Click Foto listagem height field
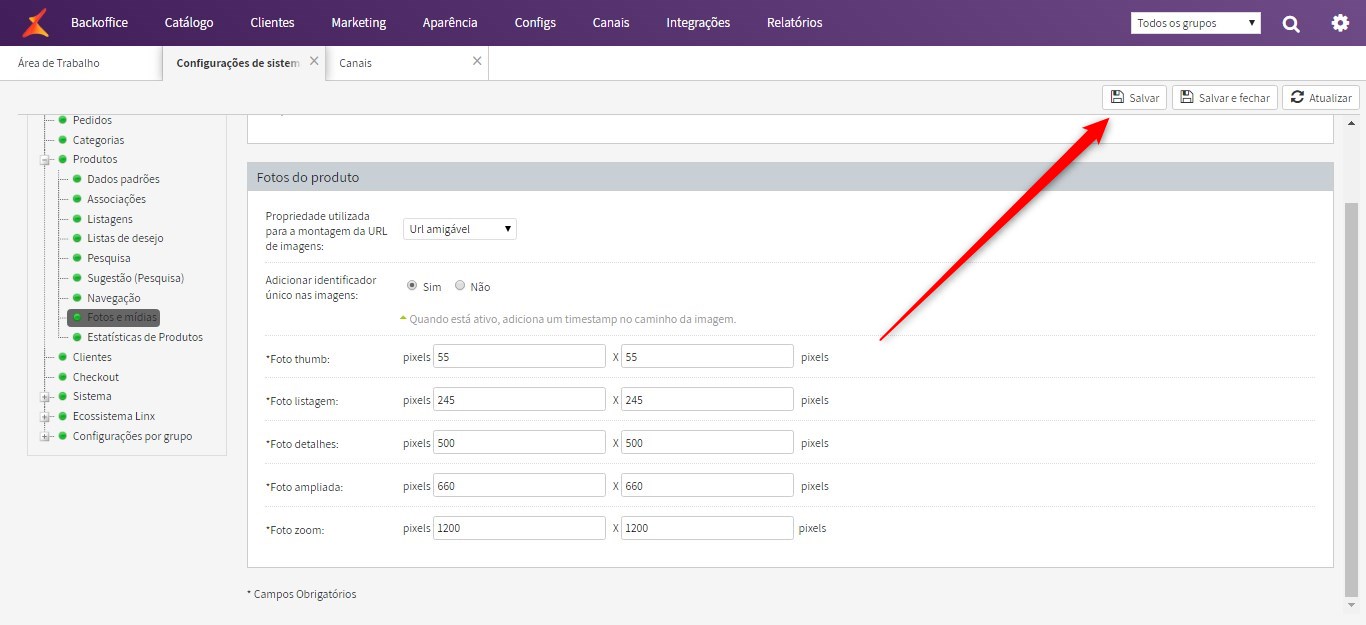1366x625 pixels. coord(707,400)
